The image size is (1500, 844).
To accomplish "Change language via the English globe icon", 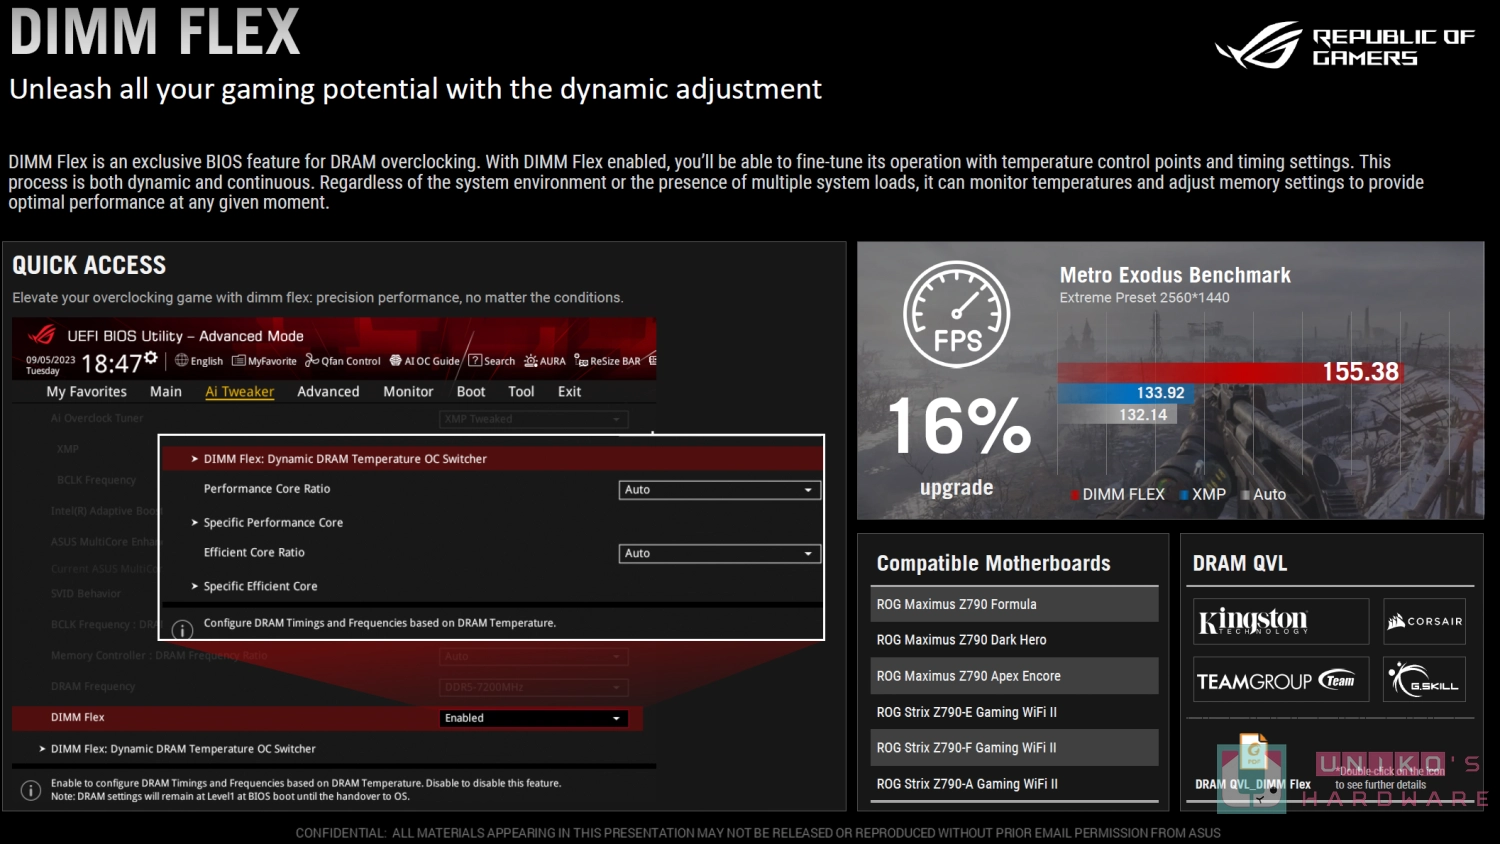I will pos(199,361).
